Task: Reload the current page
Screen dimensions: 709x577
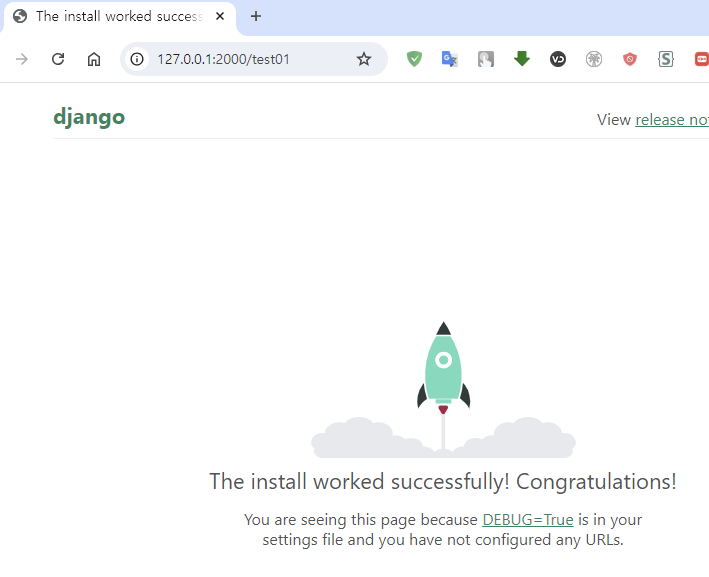Action: click(58, 59)
